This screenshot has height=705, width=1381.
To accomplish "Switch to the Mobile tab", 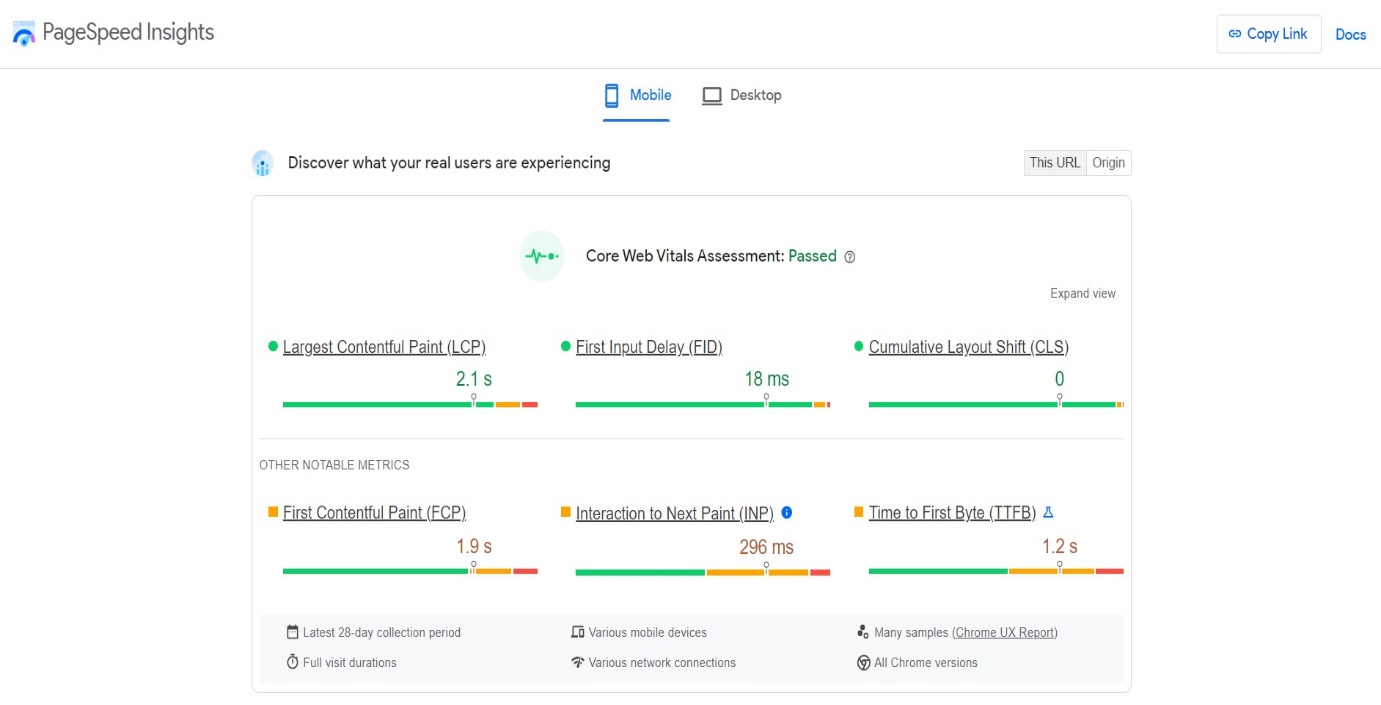I will 637,96.
